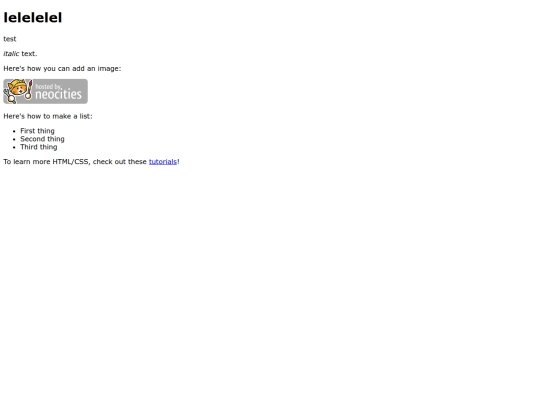Image resolution: width=540 pixels, height=405 pixels.
Task: Click the paintbrush in the neocities badge
Action: pyautogui.click(x=29, y=90)
